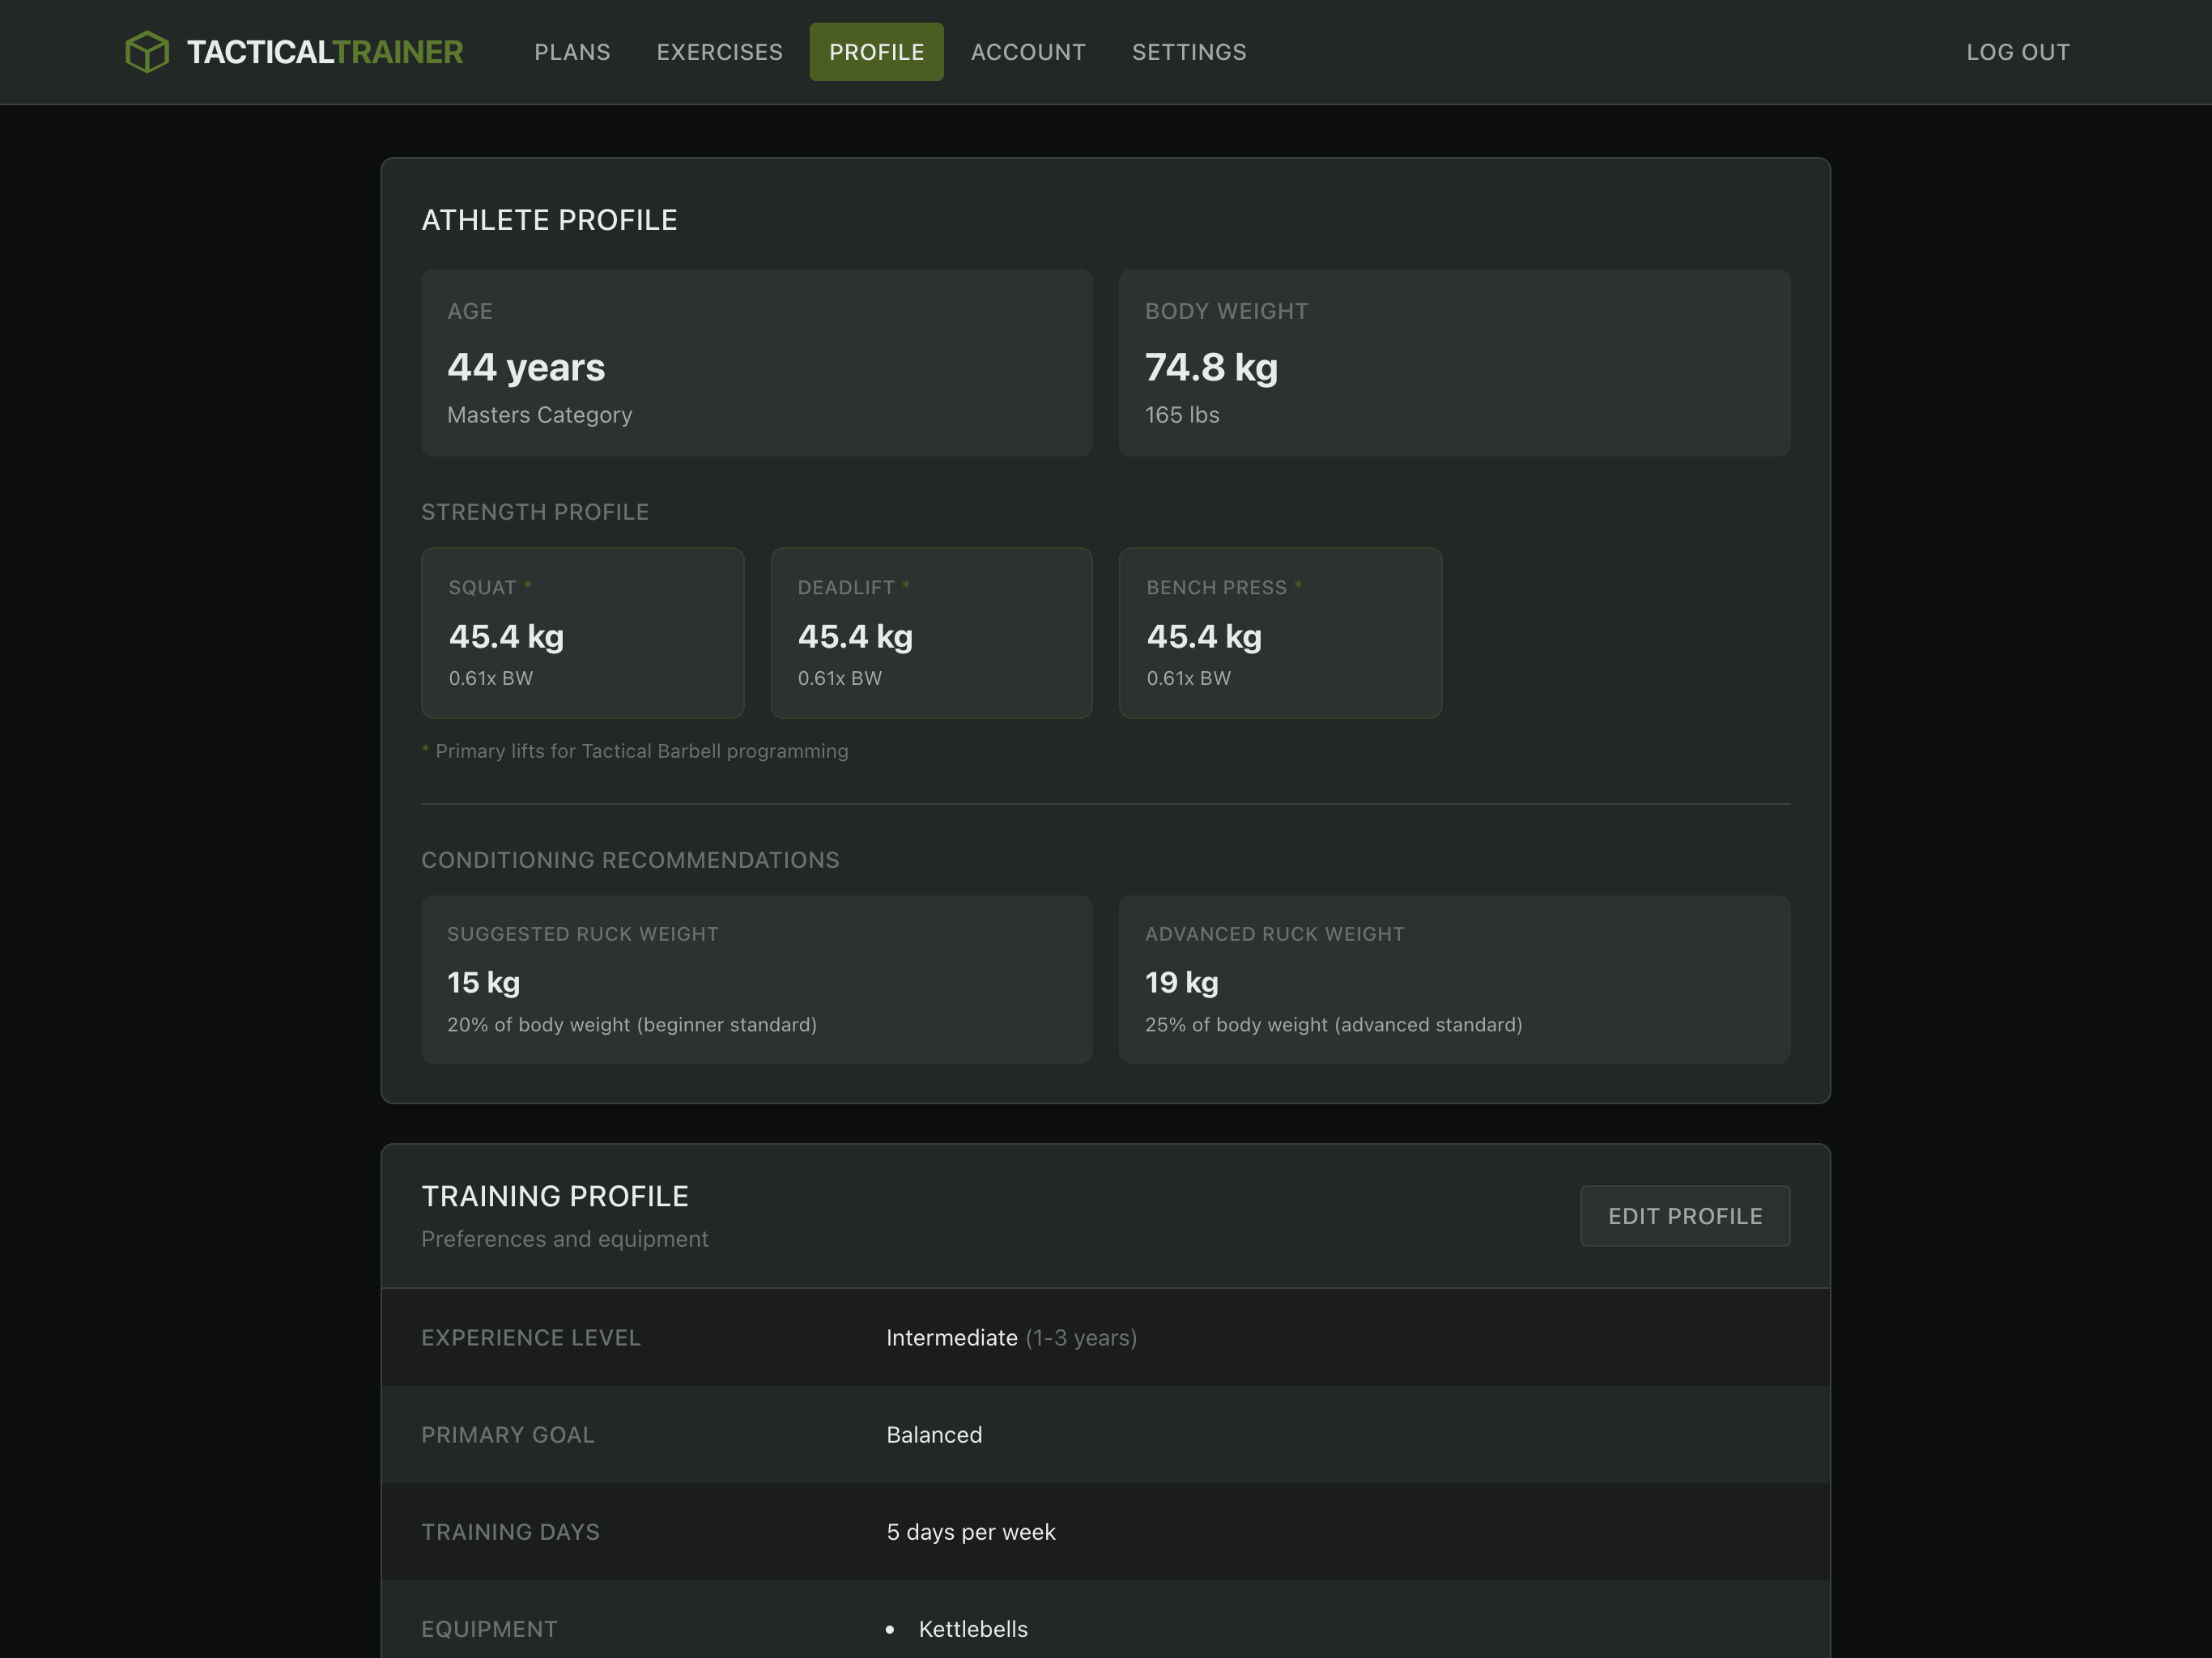Click the Experience Level row
The image size is (2212, 1658).
(x=1104, y=1337)
